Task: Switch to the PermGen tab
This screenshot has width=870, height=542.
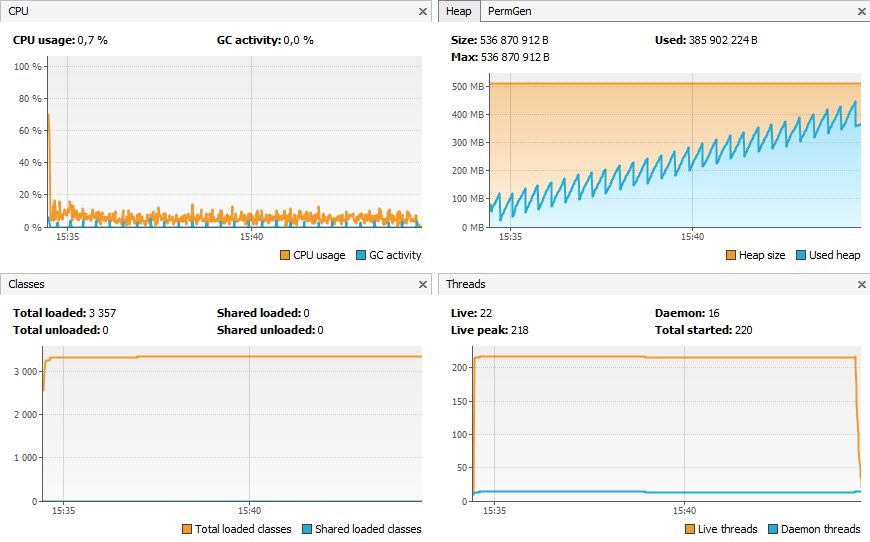Action: click(510, 11)
